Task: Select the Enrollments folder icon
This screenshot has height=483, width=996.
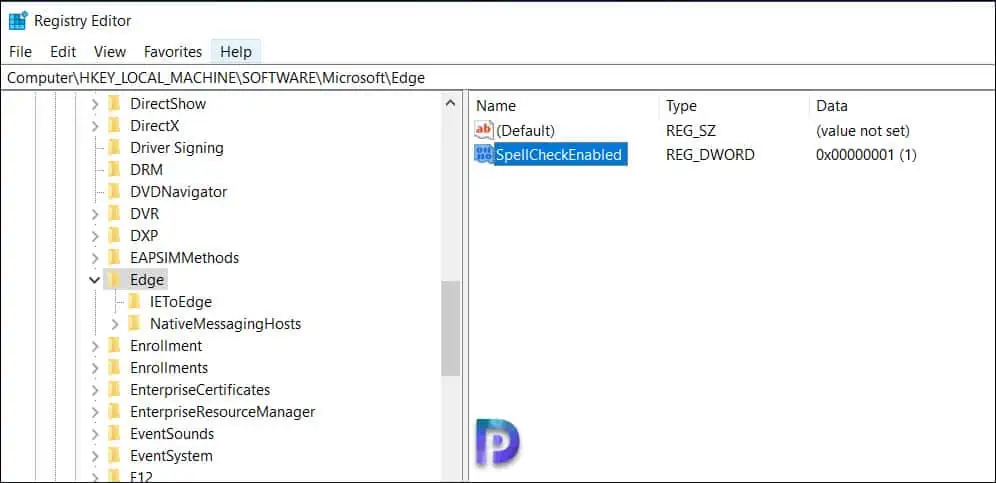Action: tap(114, 367)
